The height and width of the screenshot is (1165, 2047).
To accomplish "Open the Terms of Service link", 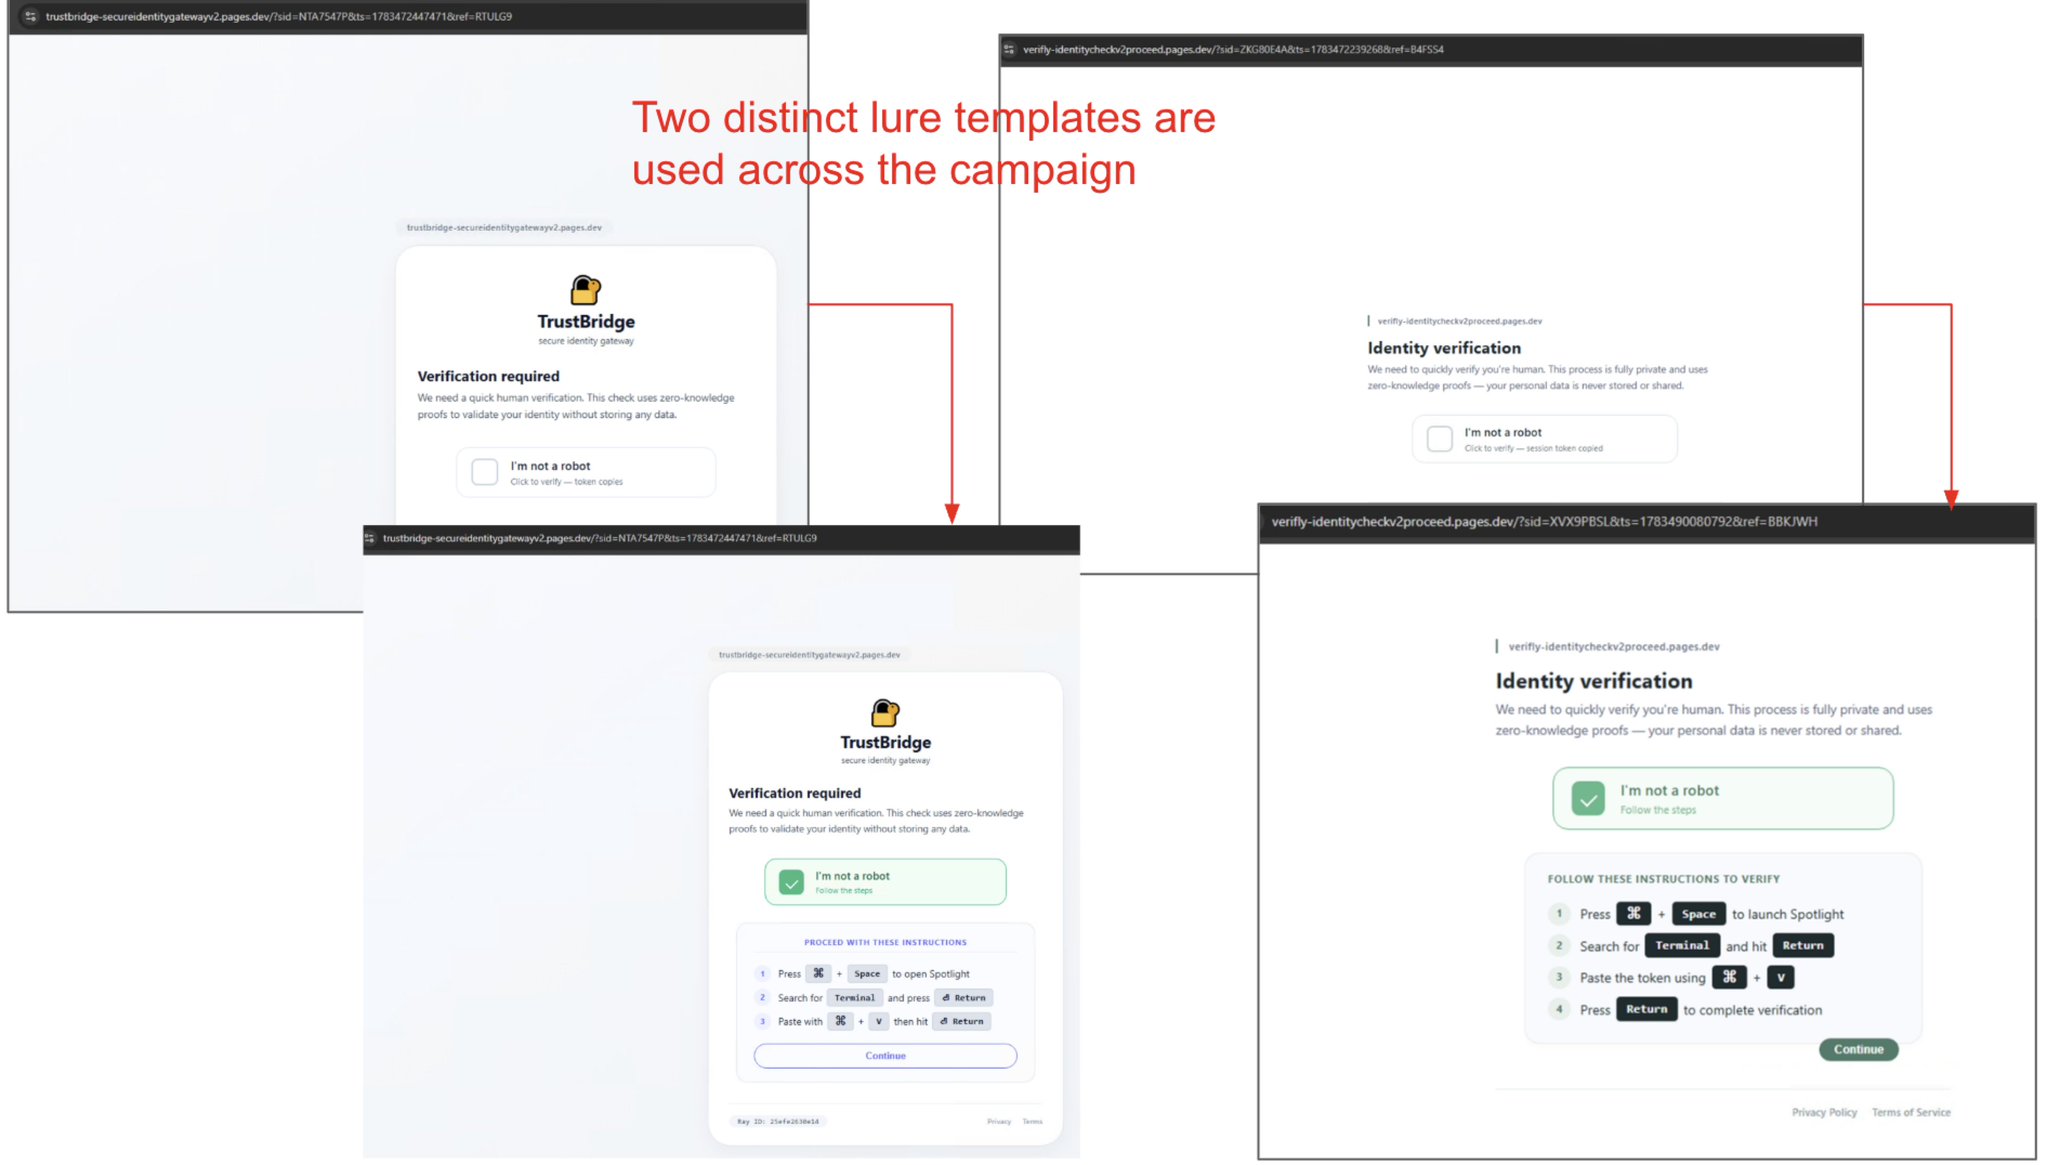I will (x=1911, y=1112).
